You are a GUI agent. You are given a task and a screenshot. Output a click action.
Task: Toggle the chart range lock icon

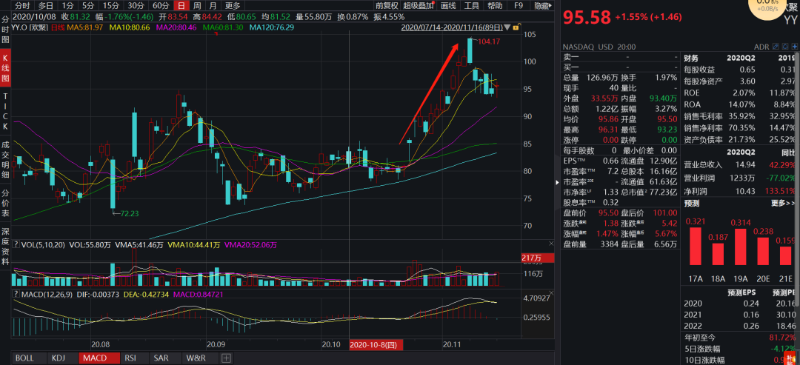[516, 27]
